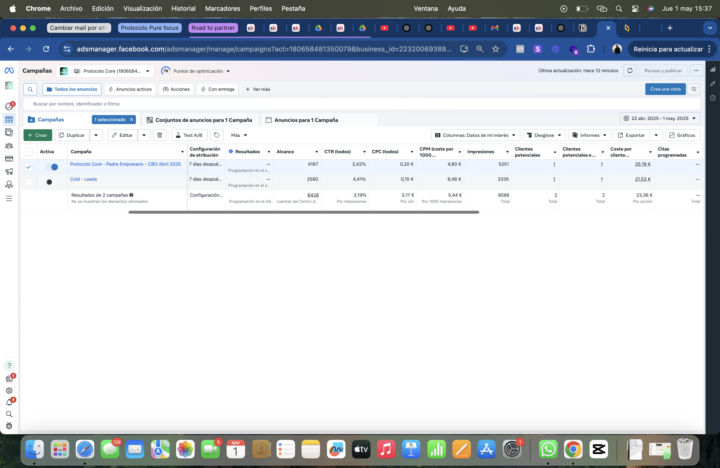Delete selected campaign with trash icon
Viewport: 720px width, 468px height.
pyautogui.click(x=160, y=135)
